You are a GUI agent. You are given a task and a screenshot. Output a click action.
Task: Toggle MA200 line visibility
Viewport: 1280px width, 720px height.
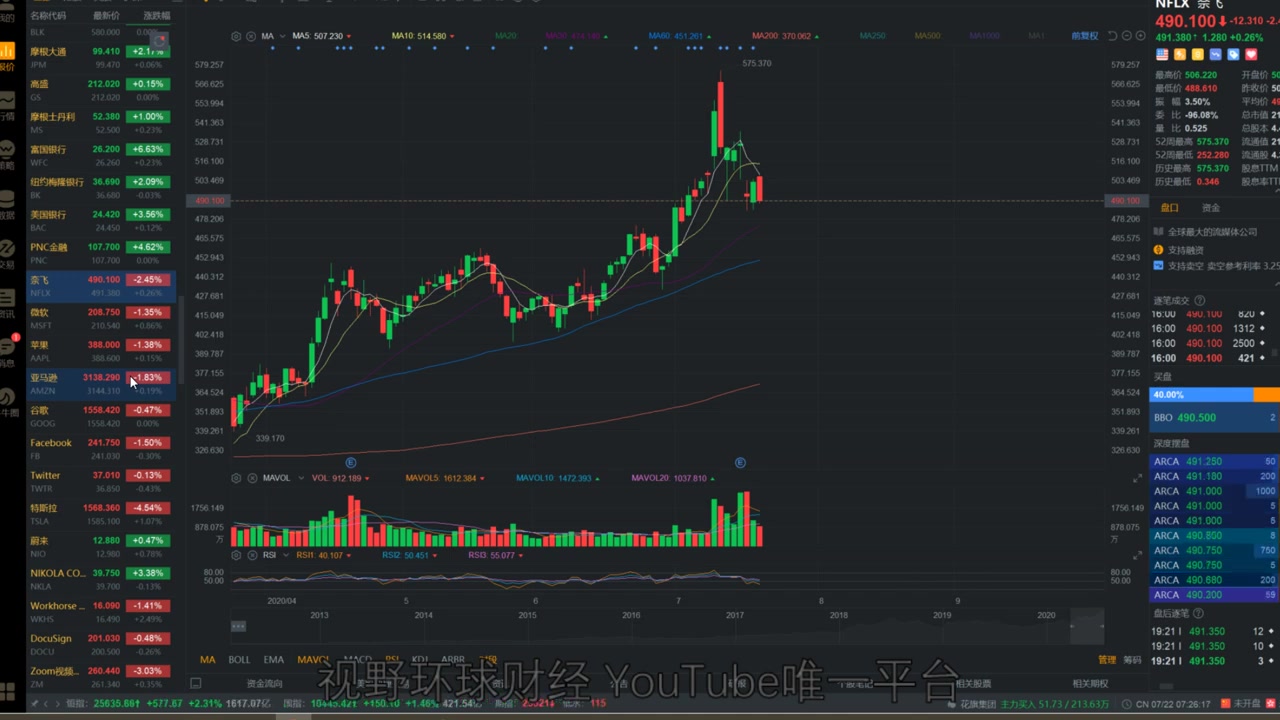point(784,36)
